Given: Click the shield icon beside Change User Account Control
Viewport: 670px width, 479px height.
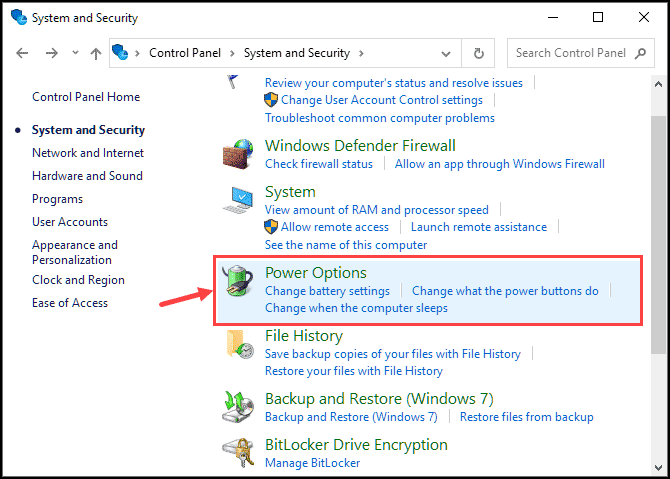Looking at the screenshot, I should pos(271,100).
